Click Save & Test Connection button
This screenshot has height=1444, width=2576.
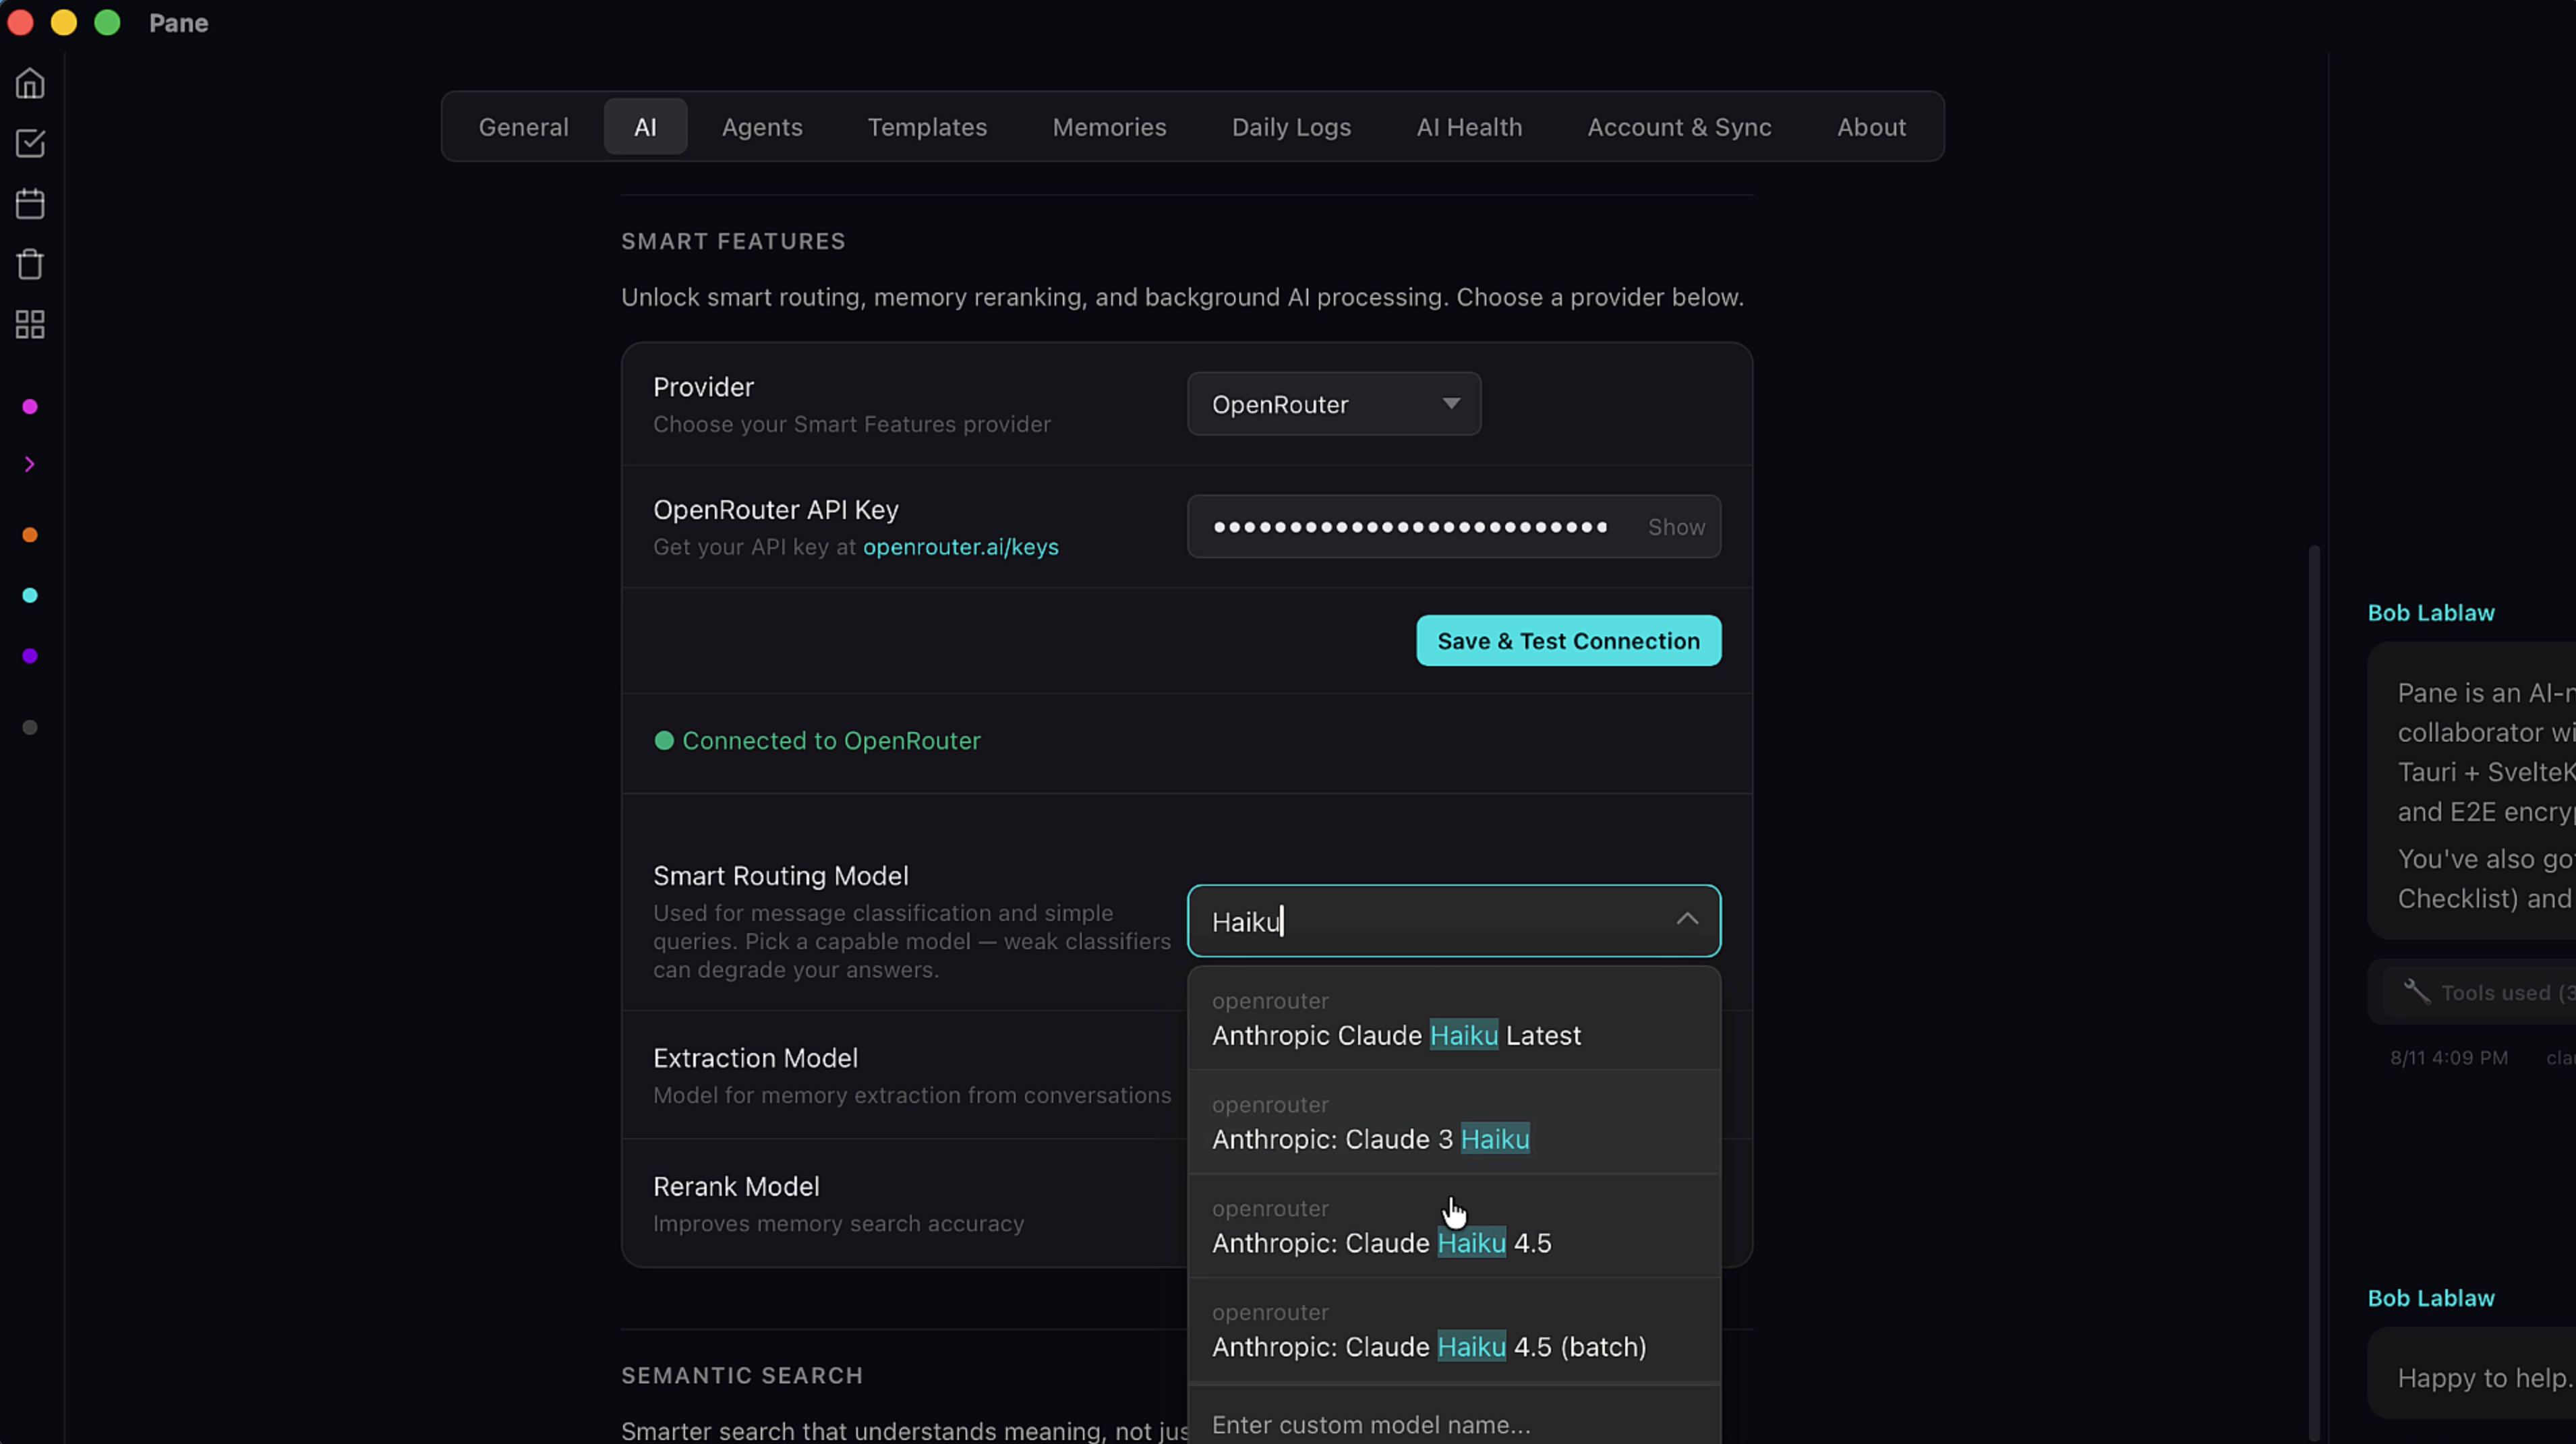click(1568, 641)
